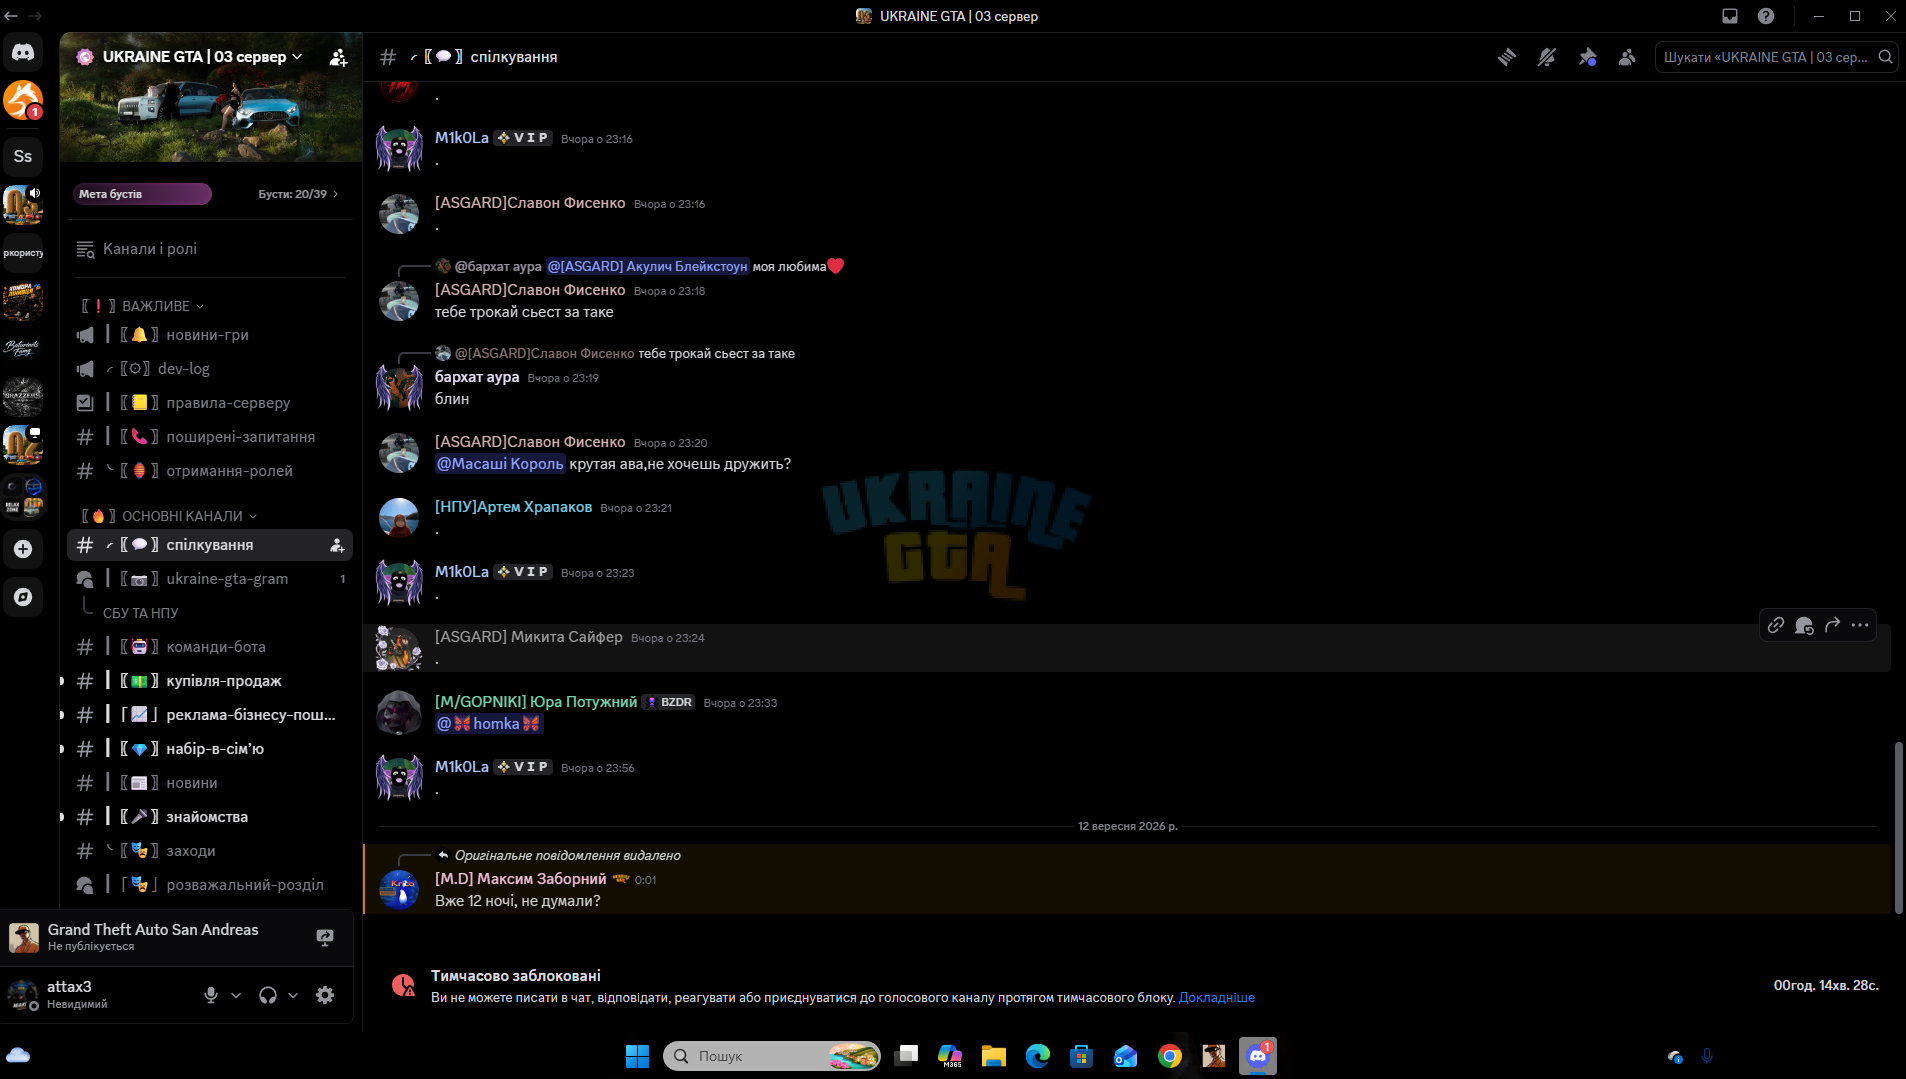Click Add a Server plus icon
This screenshot has width=1906, height=1079.
[x=23, y=549]
